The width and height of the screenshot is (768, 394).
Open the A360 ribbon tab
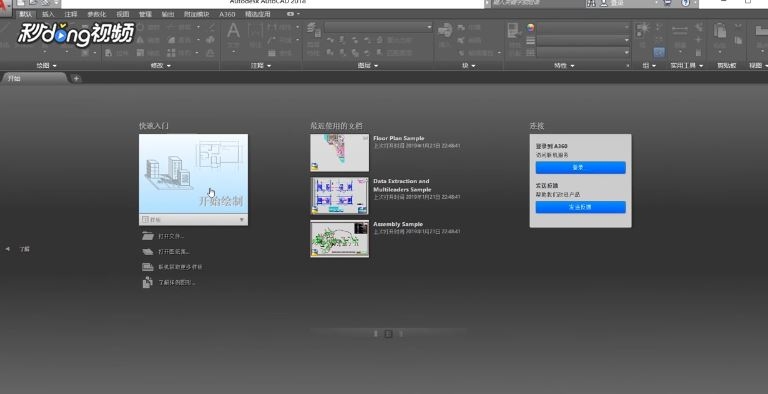pyautogui.click(x=227, y=14)
